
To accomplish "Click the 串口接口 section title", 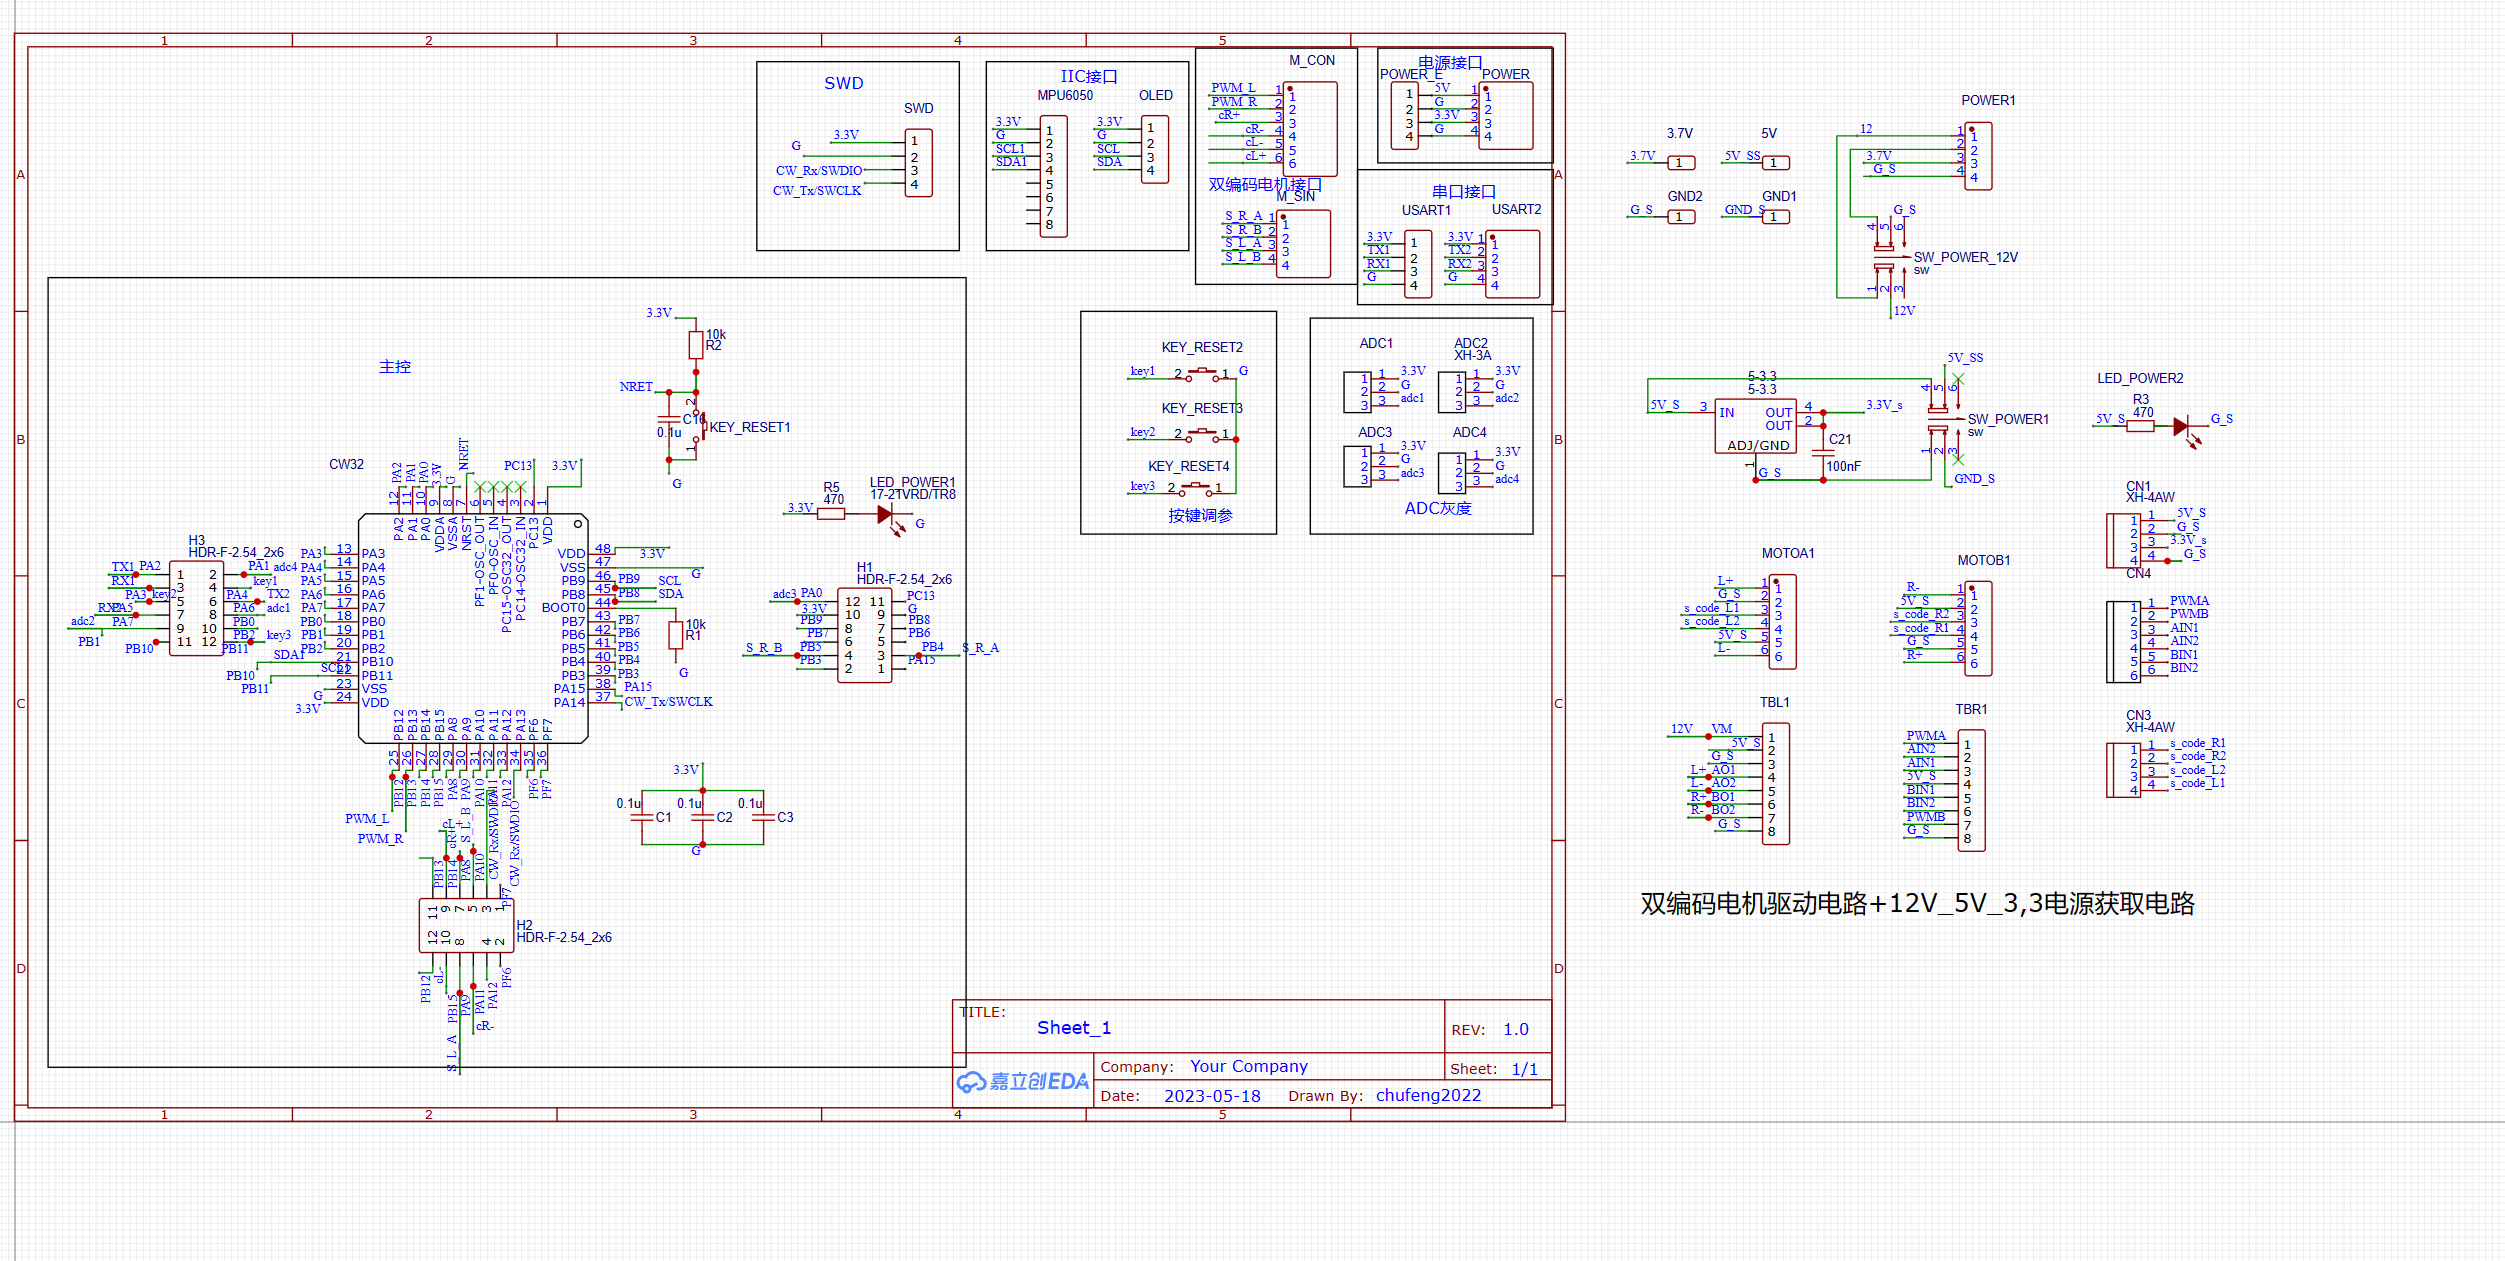I will 1464,191.
